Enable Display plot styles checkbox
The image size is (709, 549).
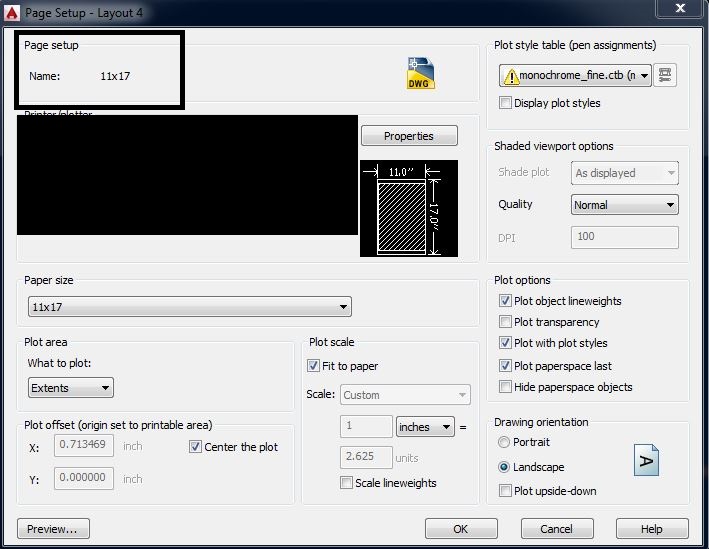[x=505, y=103]
